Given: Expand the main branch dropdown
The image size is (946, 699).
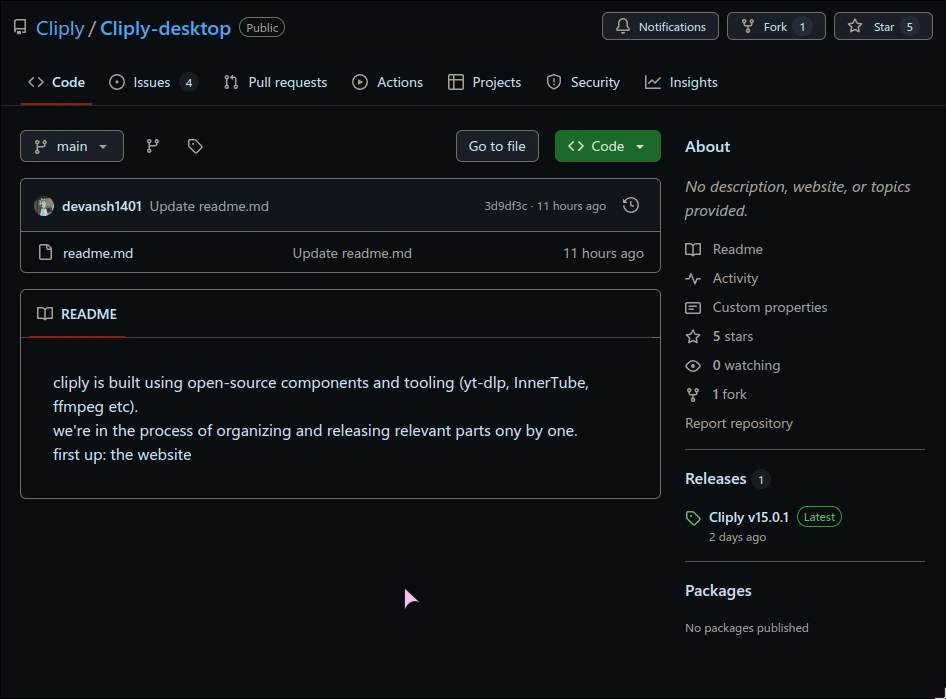Looking at the screenshot, I should (x=72, y=146).
